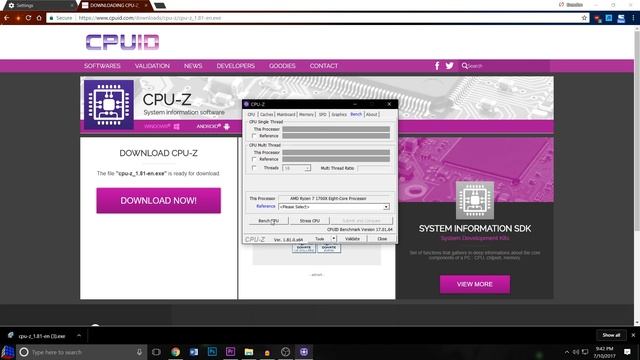Click the System Information SDK chip icon

pyautogui.click(x=475, y=200)
